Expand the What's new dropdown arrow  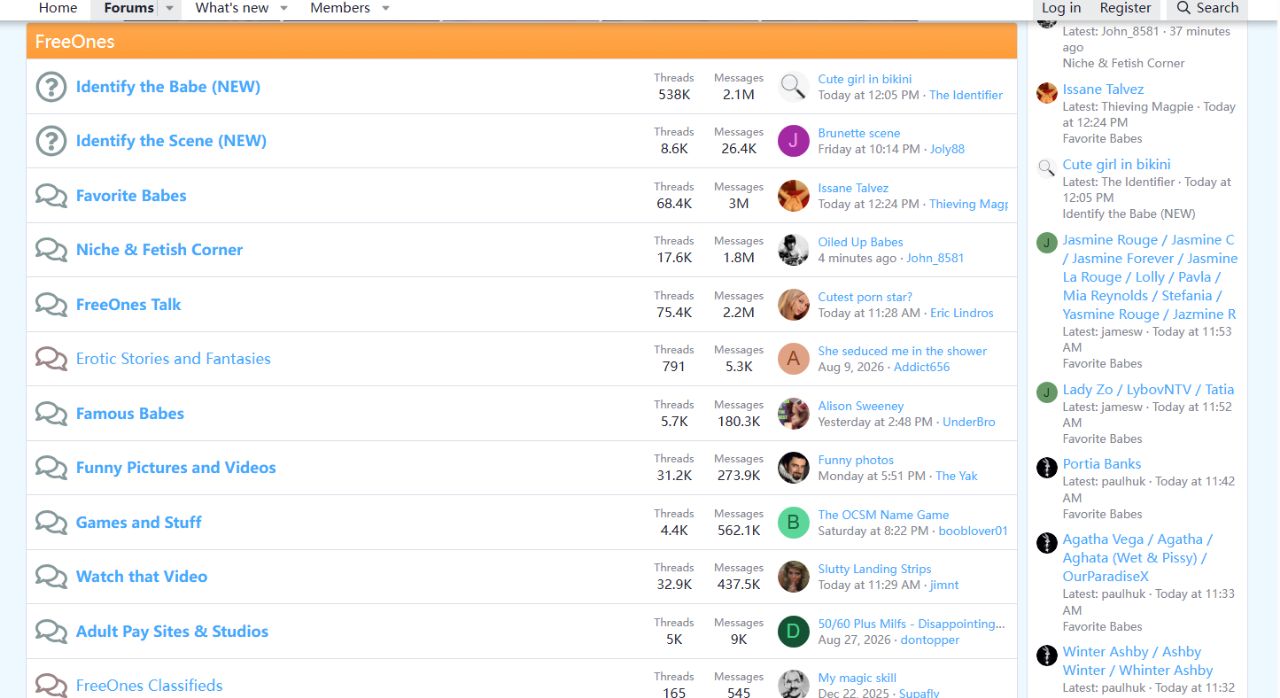pyautogui.click(x=284, y=8)
